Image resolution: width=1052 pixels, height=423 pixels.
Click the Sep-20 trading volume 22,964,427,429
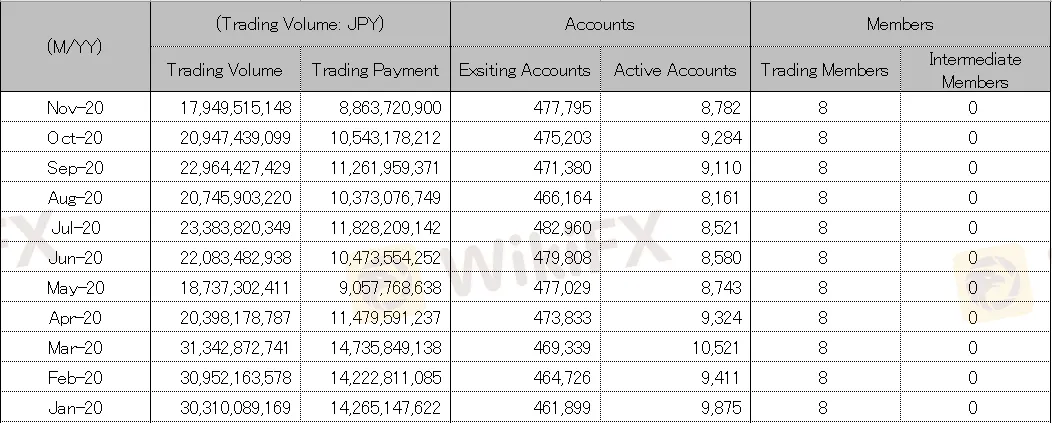pyautogui.click(x=235, y=168)
